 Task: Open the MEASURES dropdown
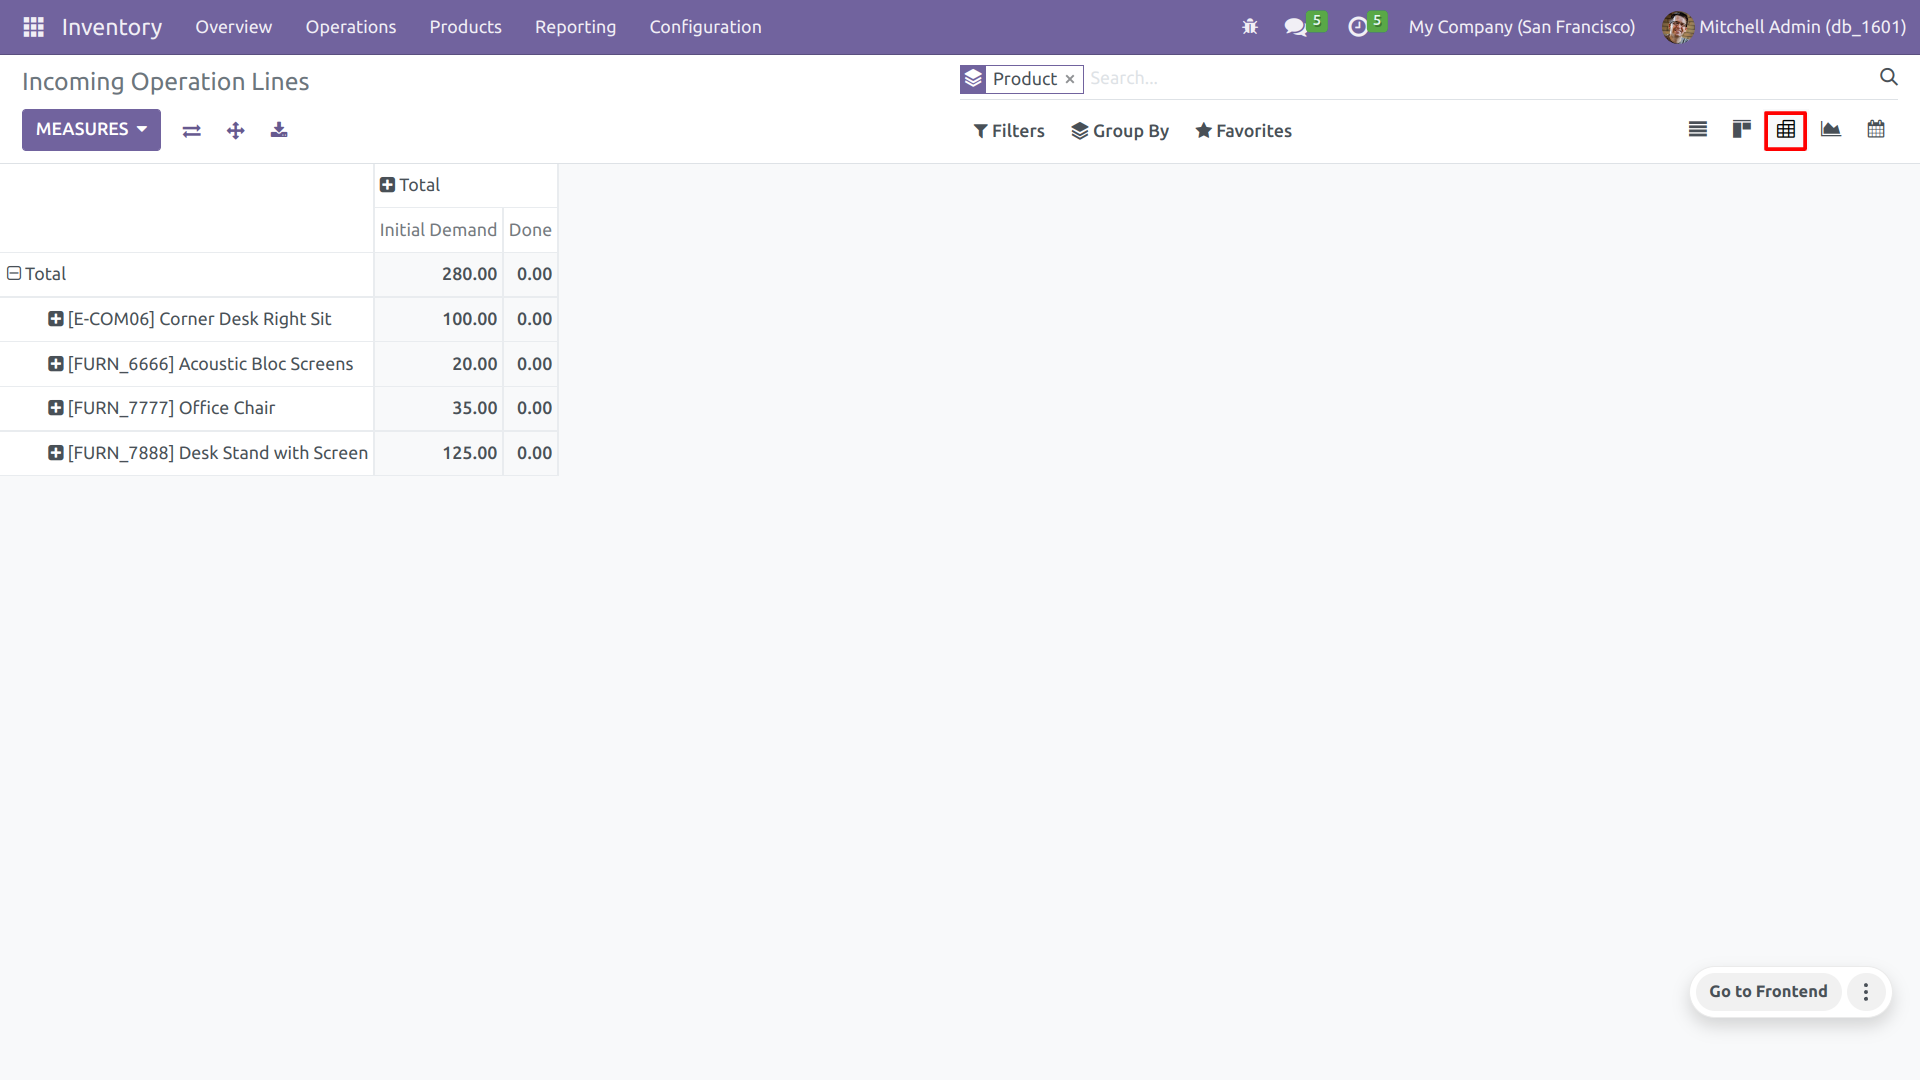pyautogui.click(x=91, y=130)
